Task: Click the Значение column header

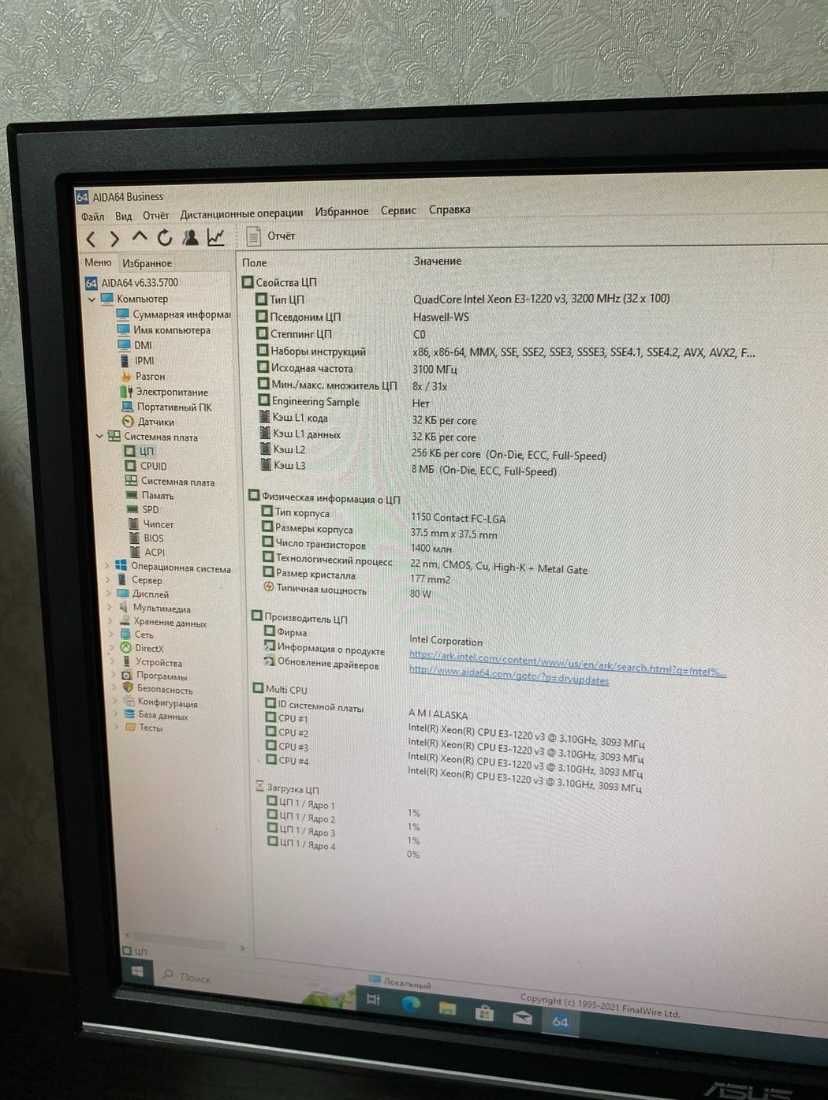Action: coord(437,261)
